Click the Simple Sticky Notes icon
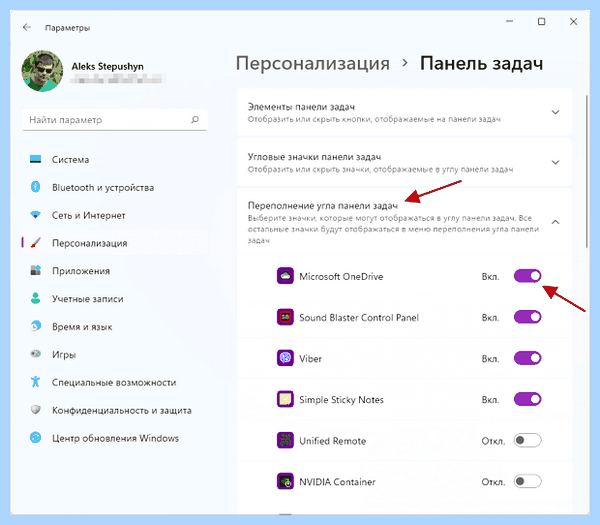This screenshot has height=525, width=600. click(285, 399)
